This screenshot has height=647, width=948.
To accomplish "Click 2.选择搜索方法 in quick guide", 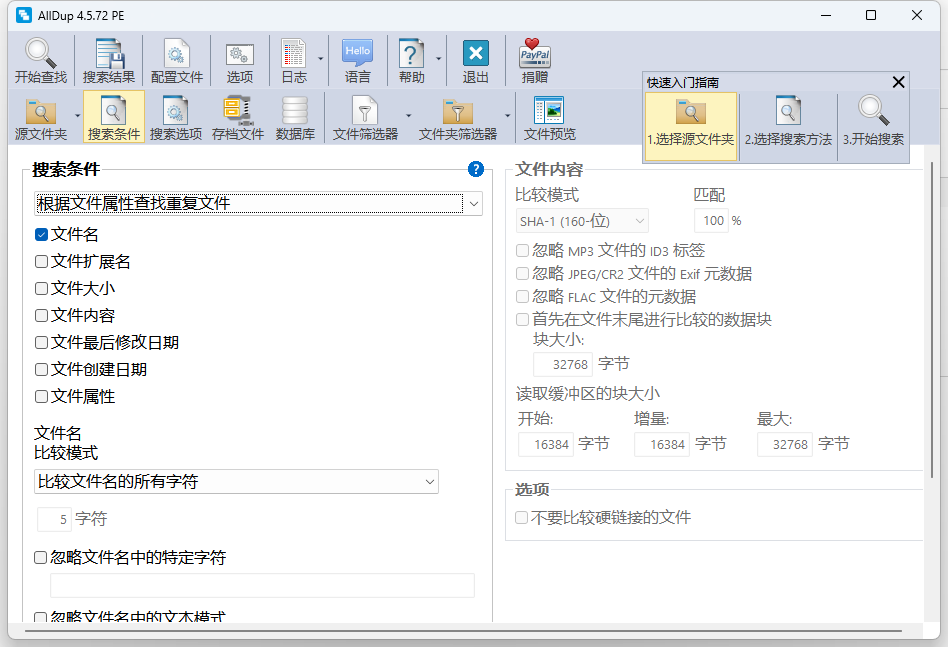I will coord(788,126).
